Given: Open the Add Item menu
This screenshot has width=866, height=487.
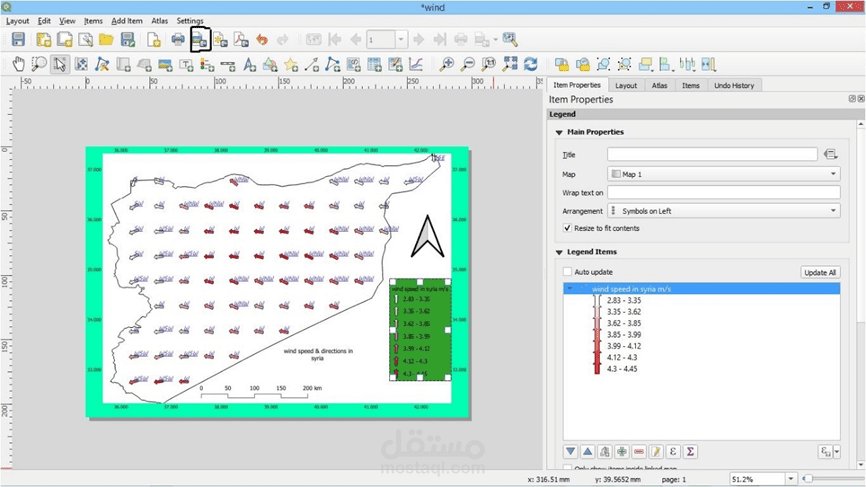Looking at the screenshot, I should pyautogui.click(x=126, y=20).
